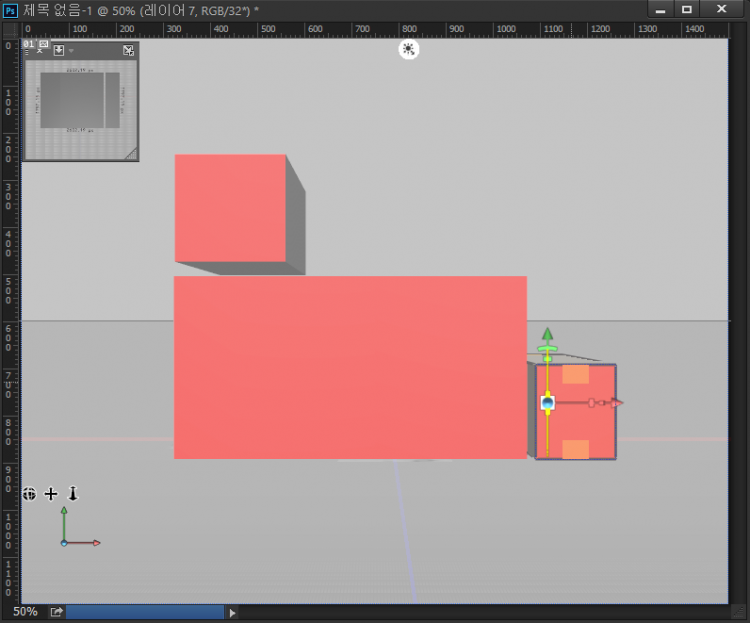The image size is (750, 623).
Task: Click the 3D camera pan icon
Action: point(51,493)
